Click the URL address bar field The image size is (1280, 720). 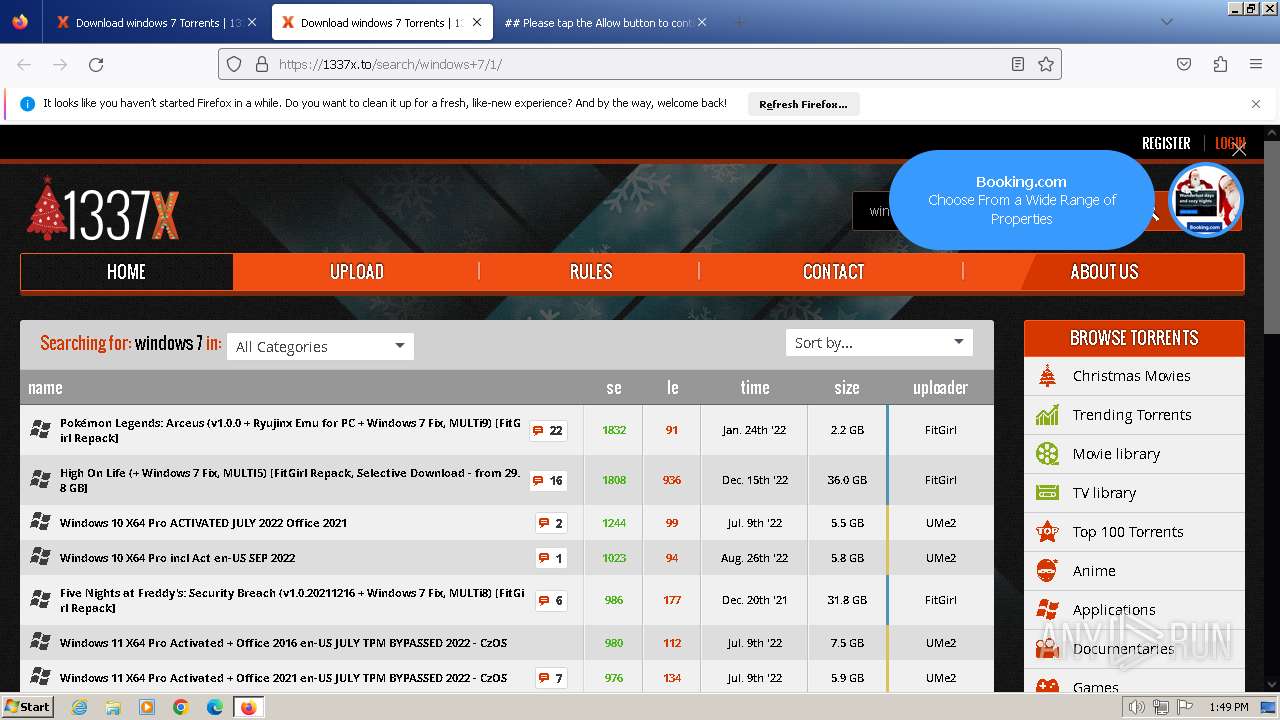[640, 64]
